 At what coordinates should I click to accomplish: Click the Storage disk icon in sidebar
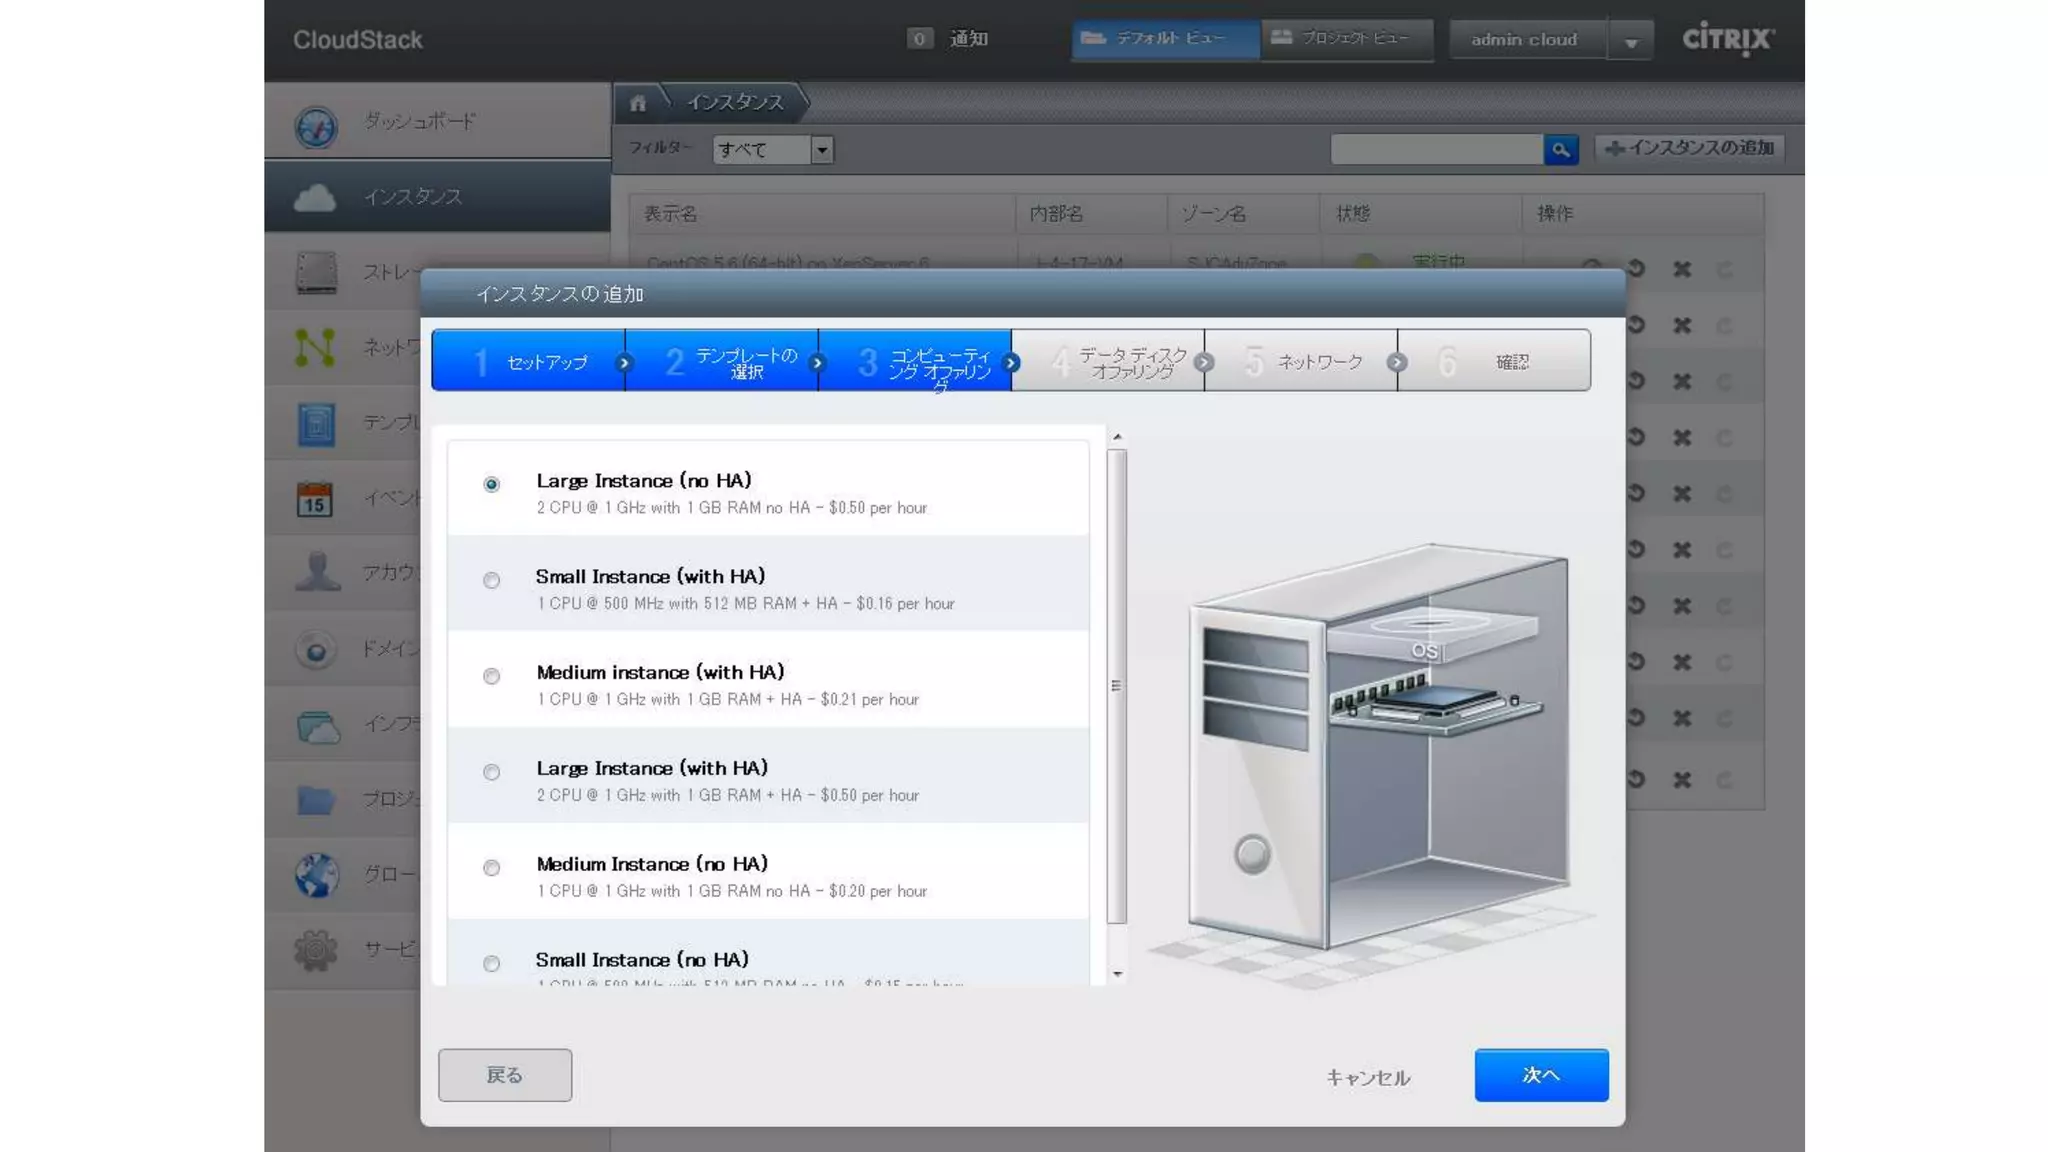tap(316, 272)
